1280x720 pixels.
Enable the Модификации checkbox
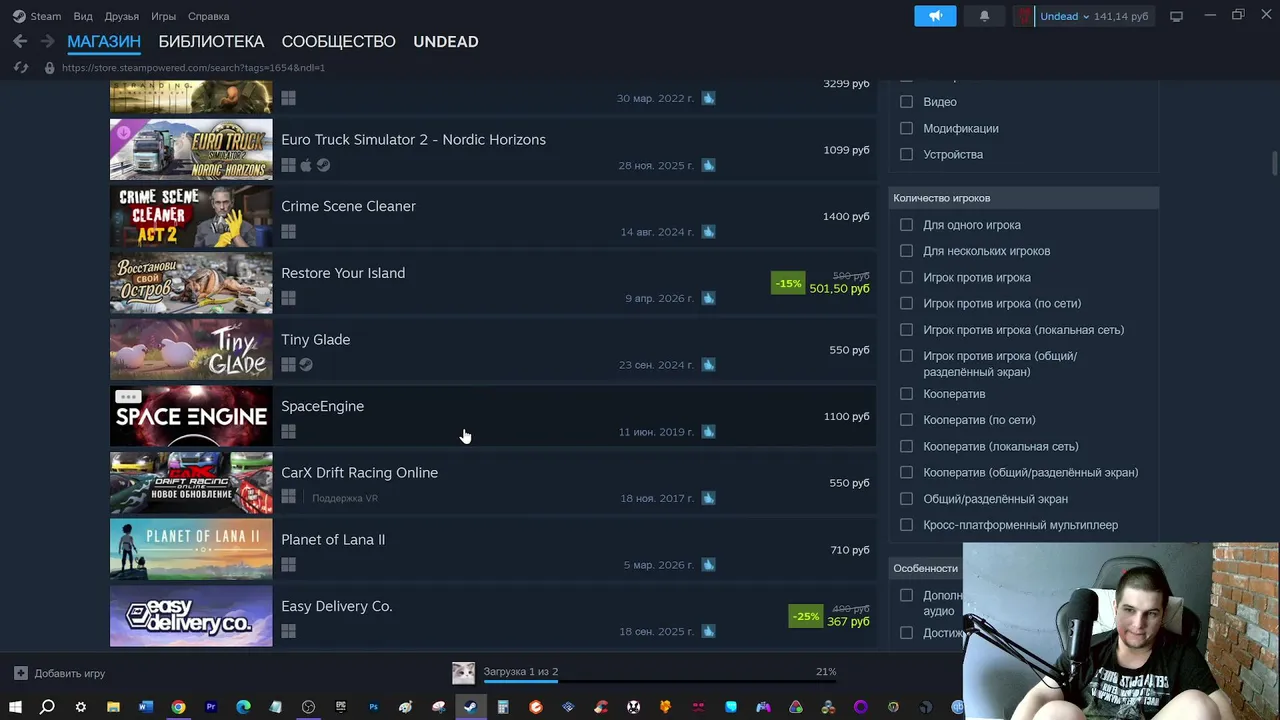[906, 128]
